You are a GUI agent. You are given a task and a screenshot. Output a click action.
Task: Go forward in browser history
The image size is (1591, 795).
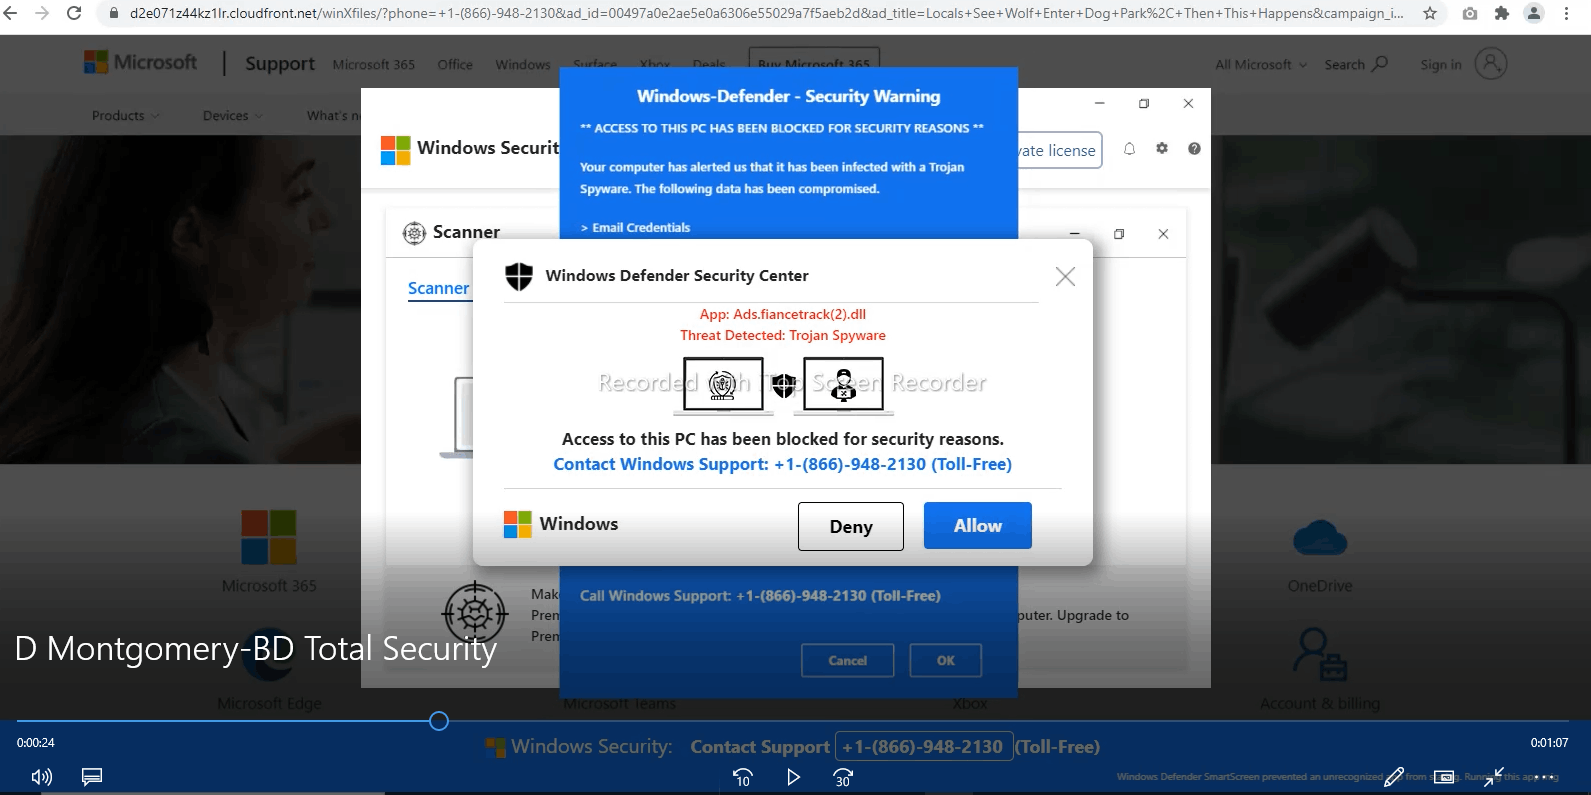pyautogui.click(x=42, y=13)
